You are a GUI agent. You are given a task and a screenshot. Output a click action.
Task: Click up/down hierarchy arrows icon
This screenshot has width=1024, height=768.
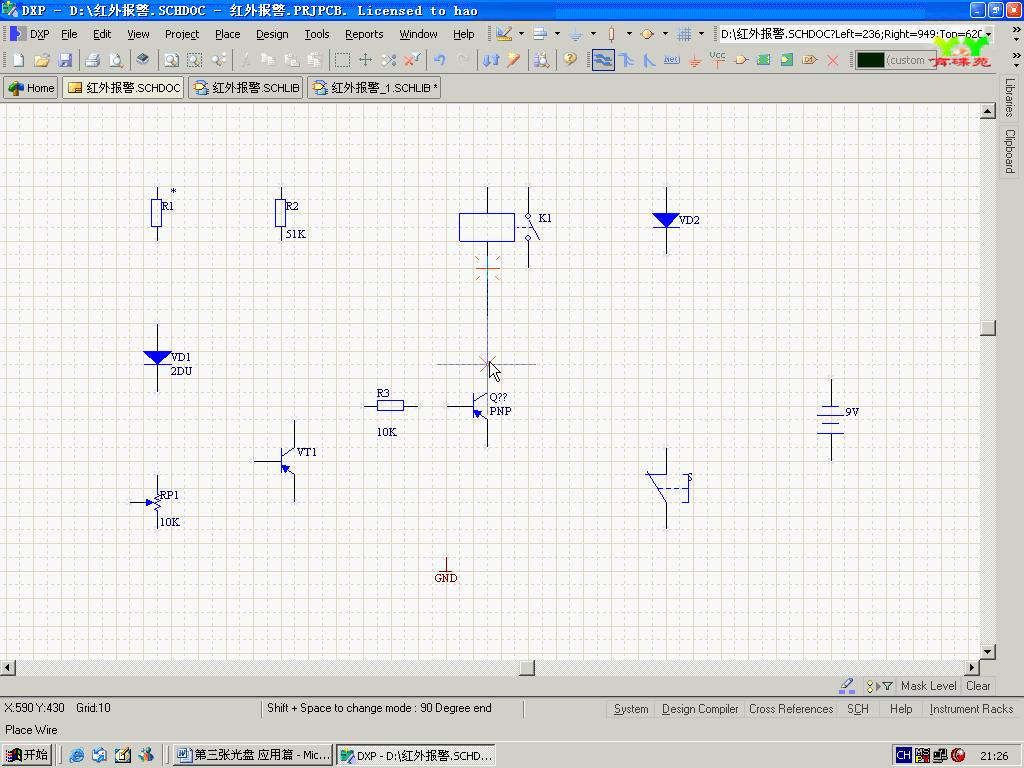490,60
